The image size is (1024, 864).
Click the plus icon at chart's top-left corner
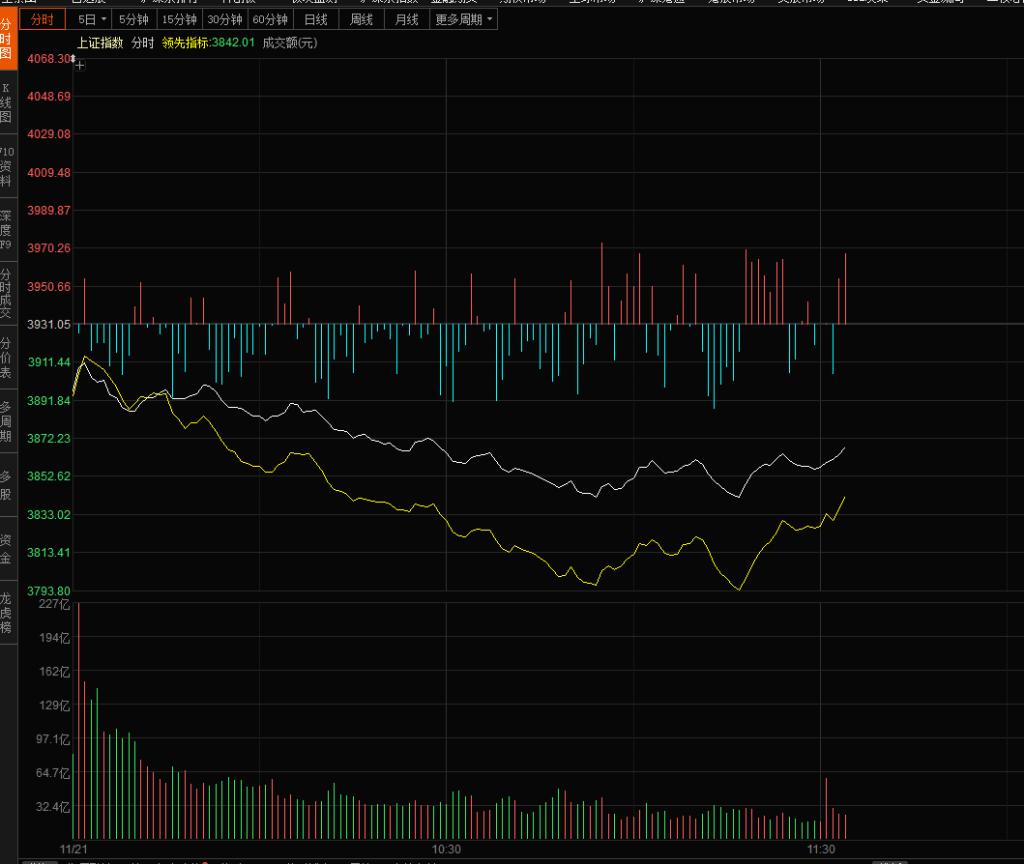click(x=79, y=65)
